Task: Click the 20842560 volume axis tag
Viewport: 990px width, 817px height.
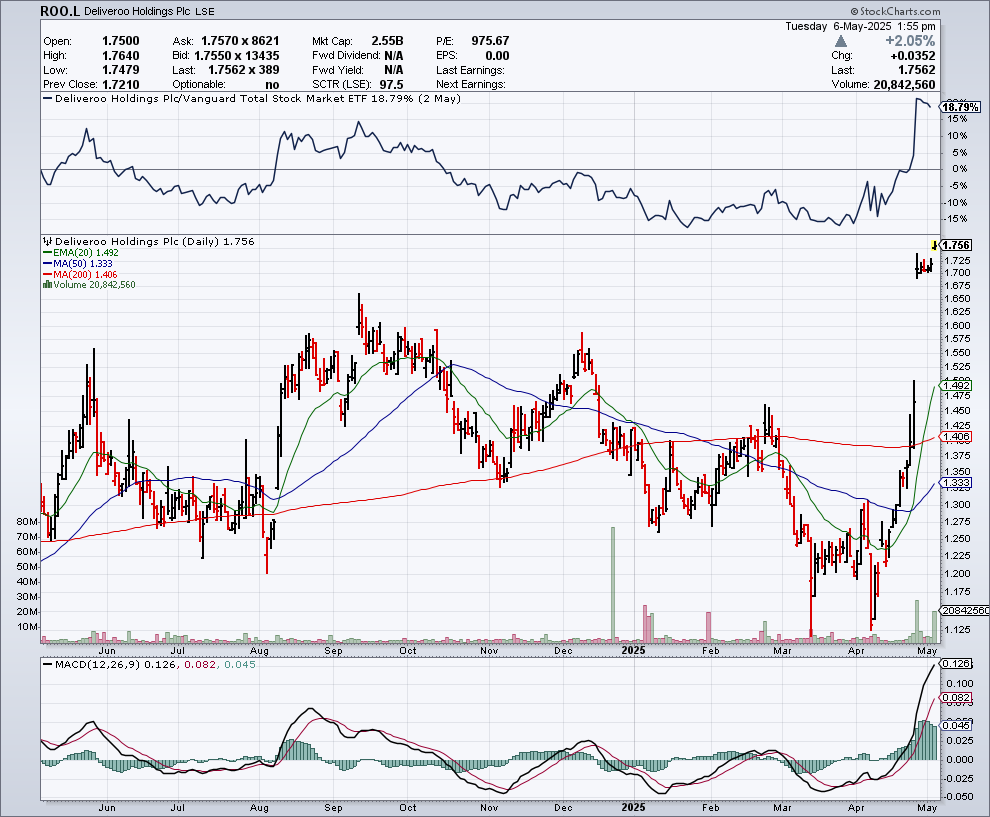Action: point(965,611)
